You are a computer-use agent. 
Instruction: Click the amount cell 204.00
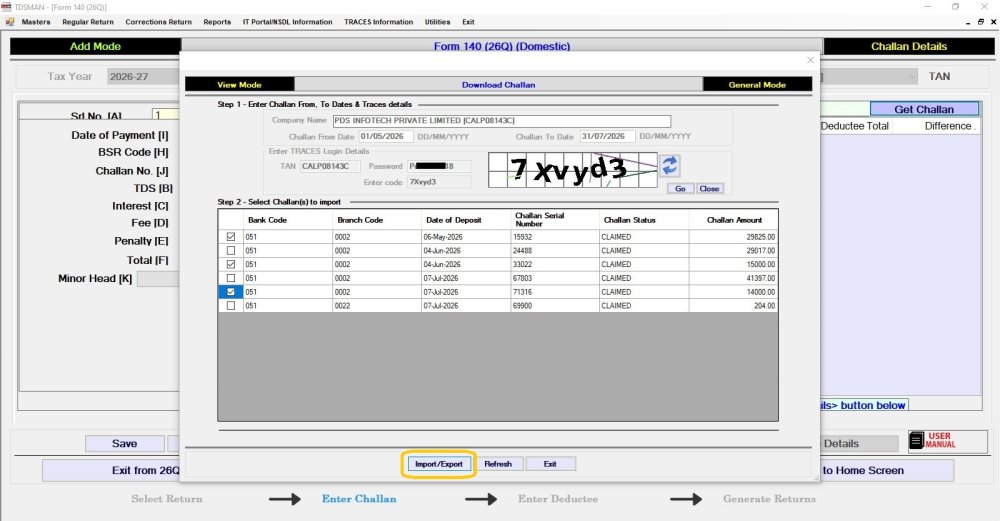(733, 305)
